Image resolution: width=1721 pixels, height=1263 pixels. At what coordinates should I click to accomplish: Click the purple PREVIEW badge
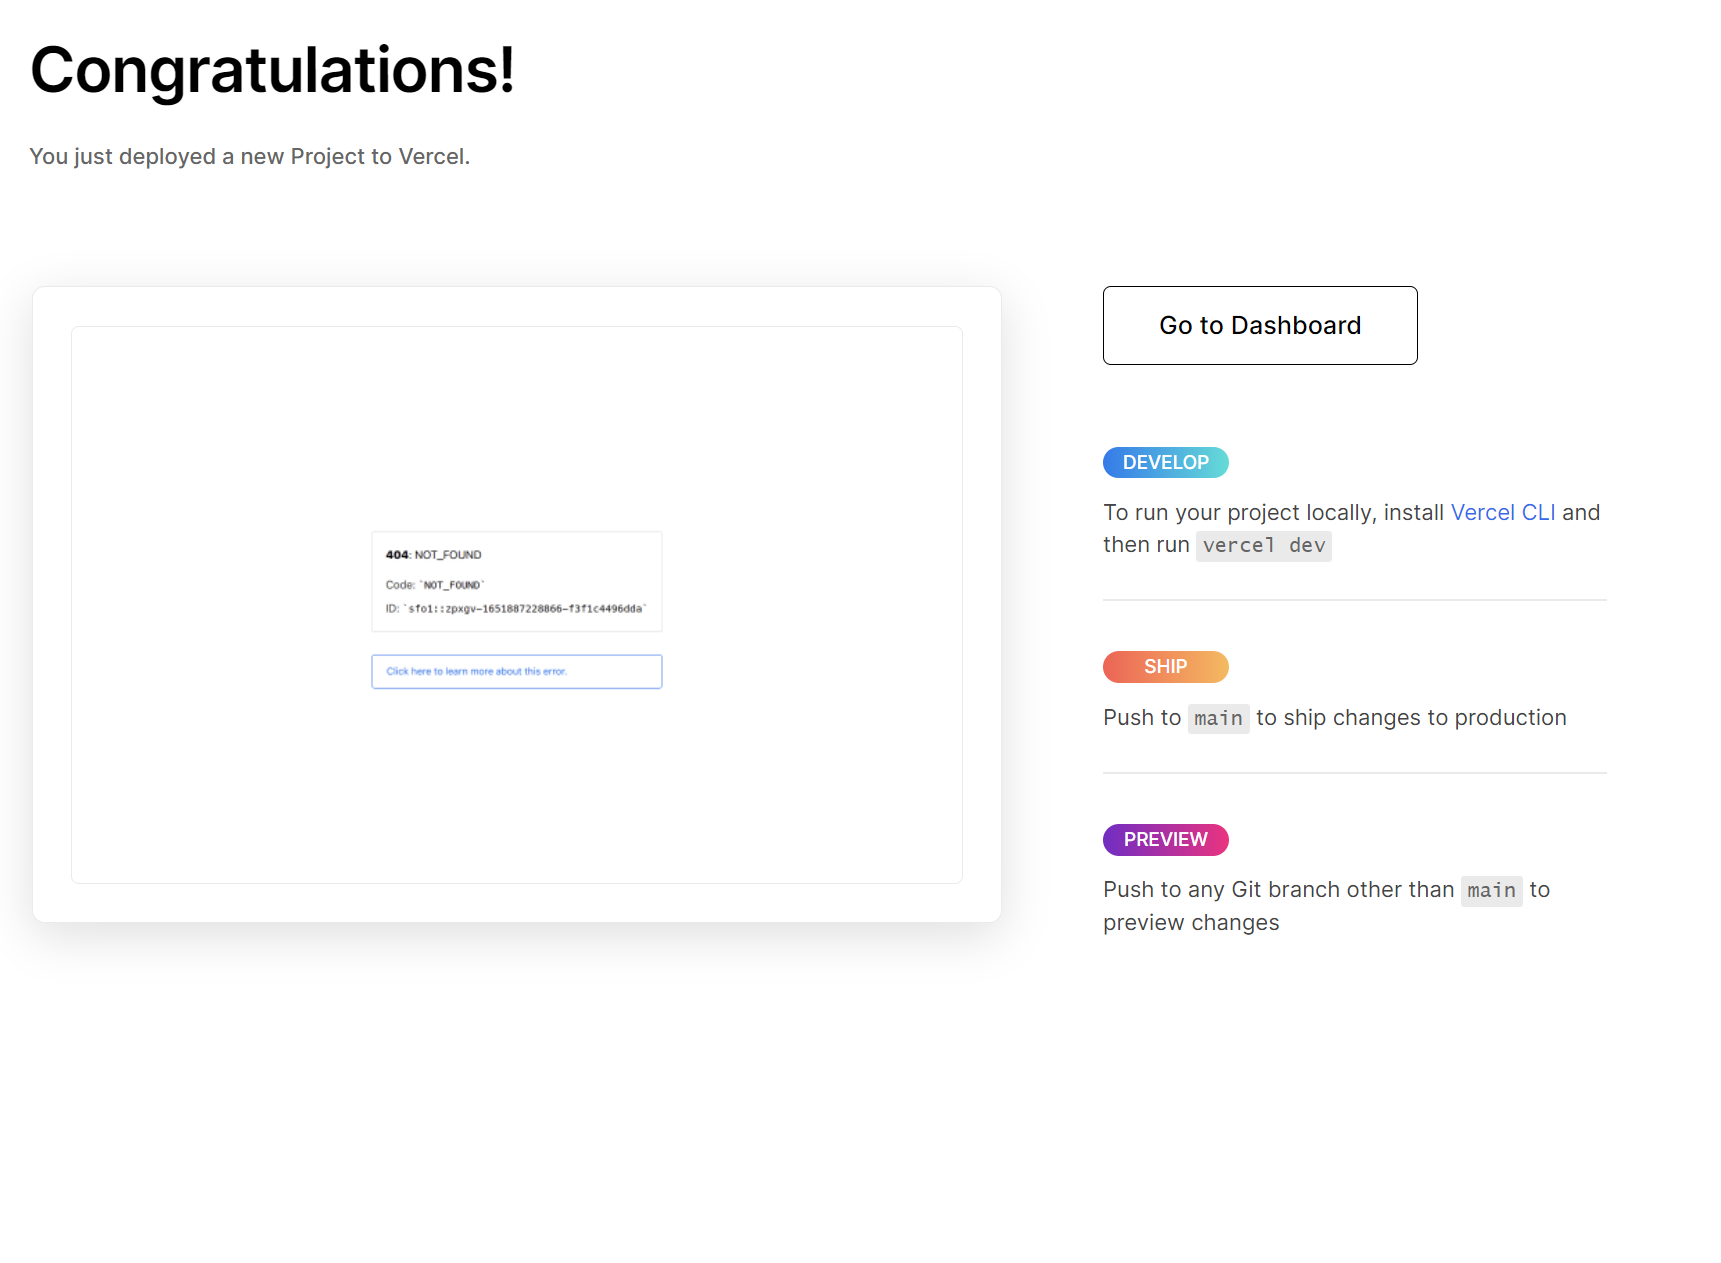click(1165, 840)
